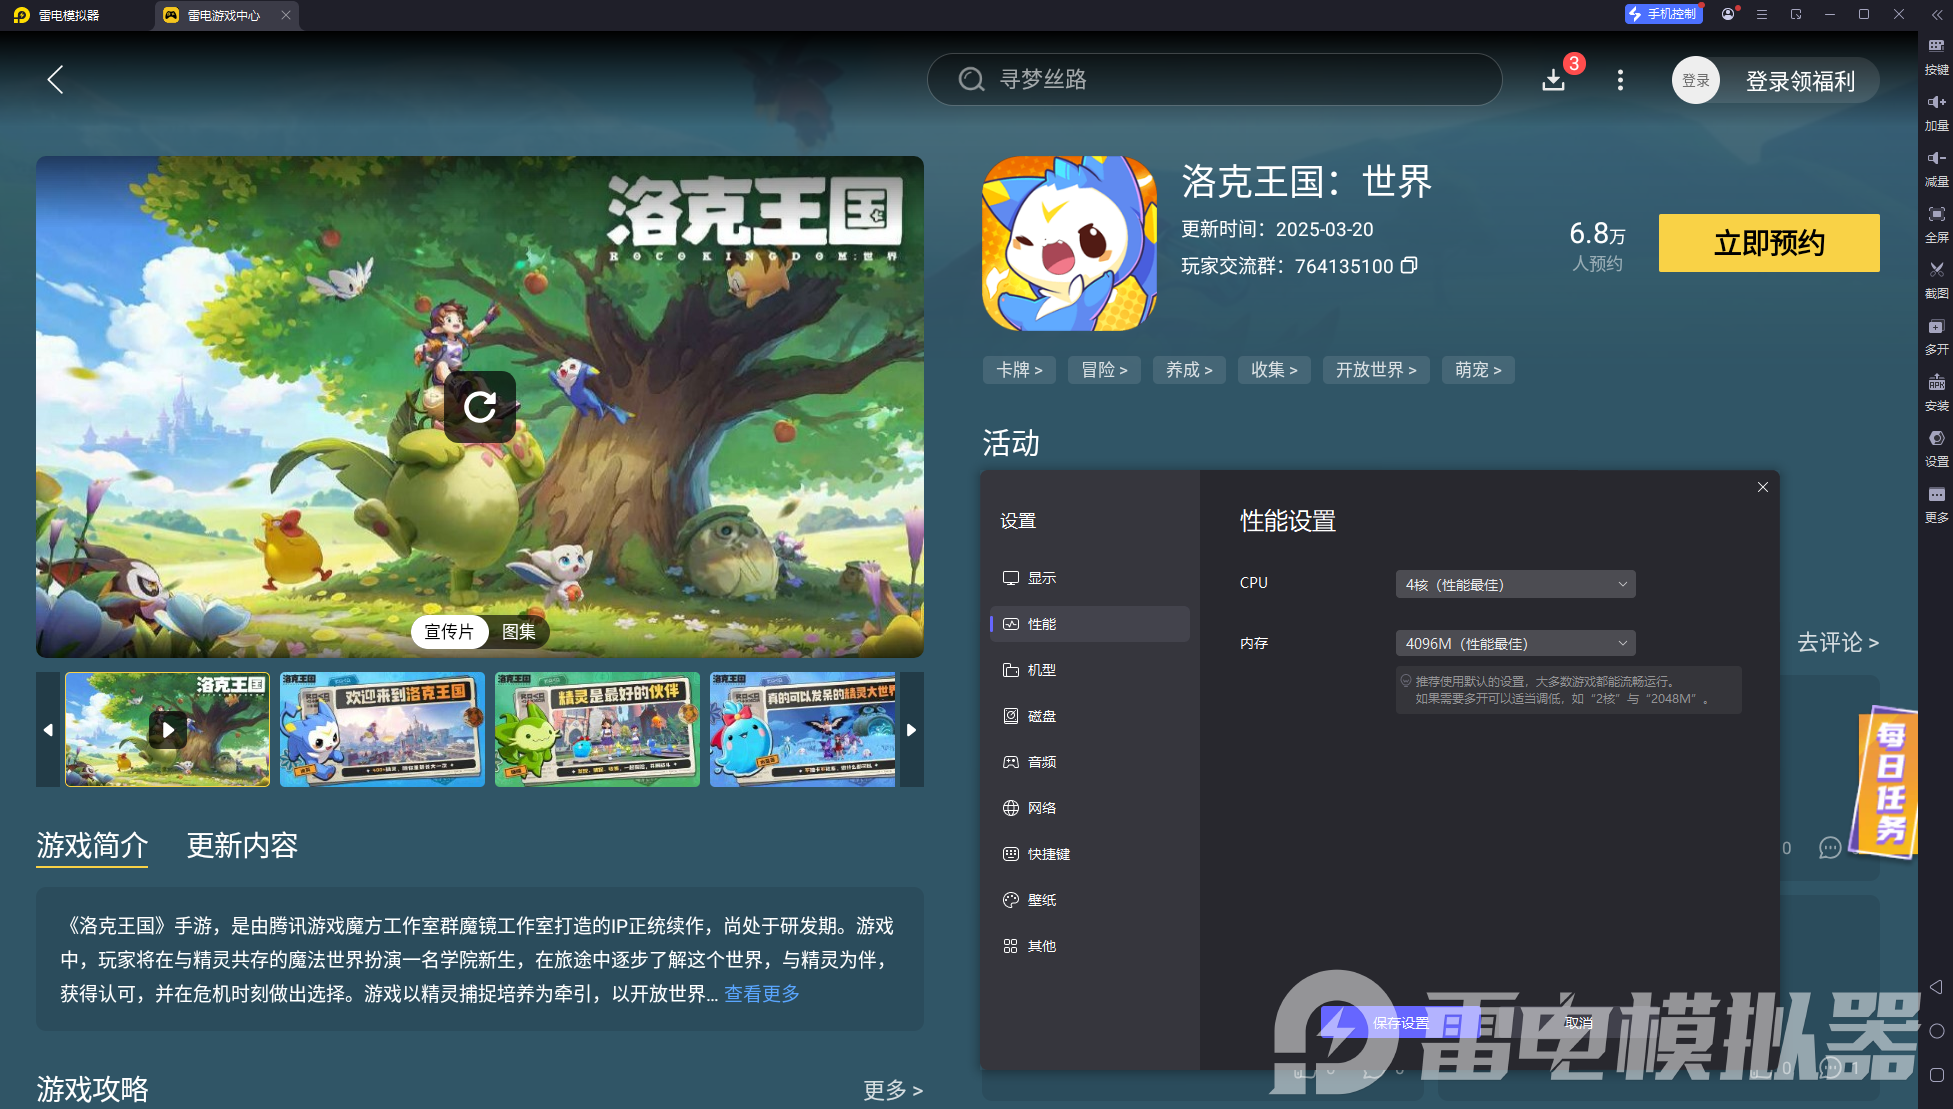Click the 立即预约 reserve button
The image size is (1953, 1109).
(1767, 242)
